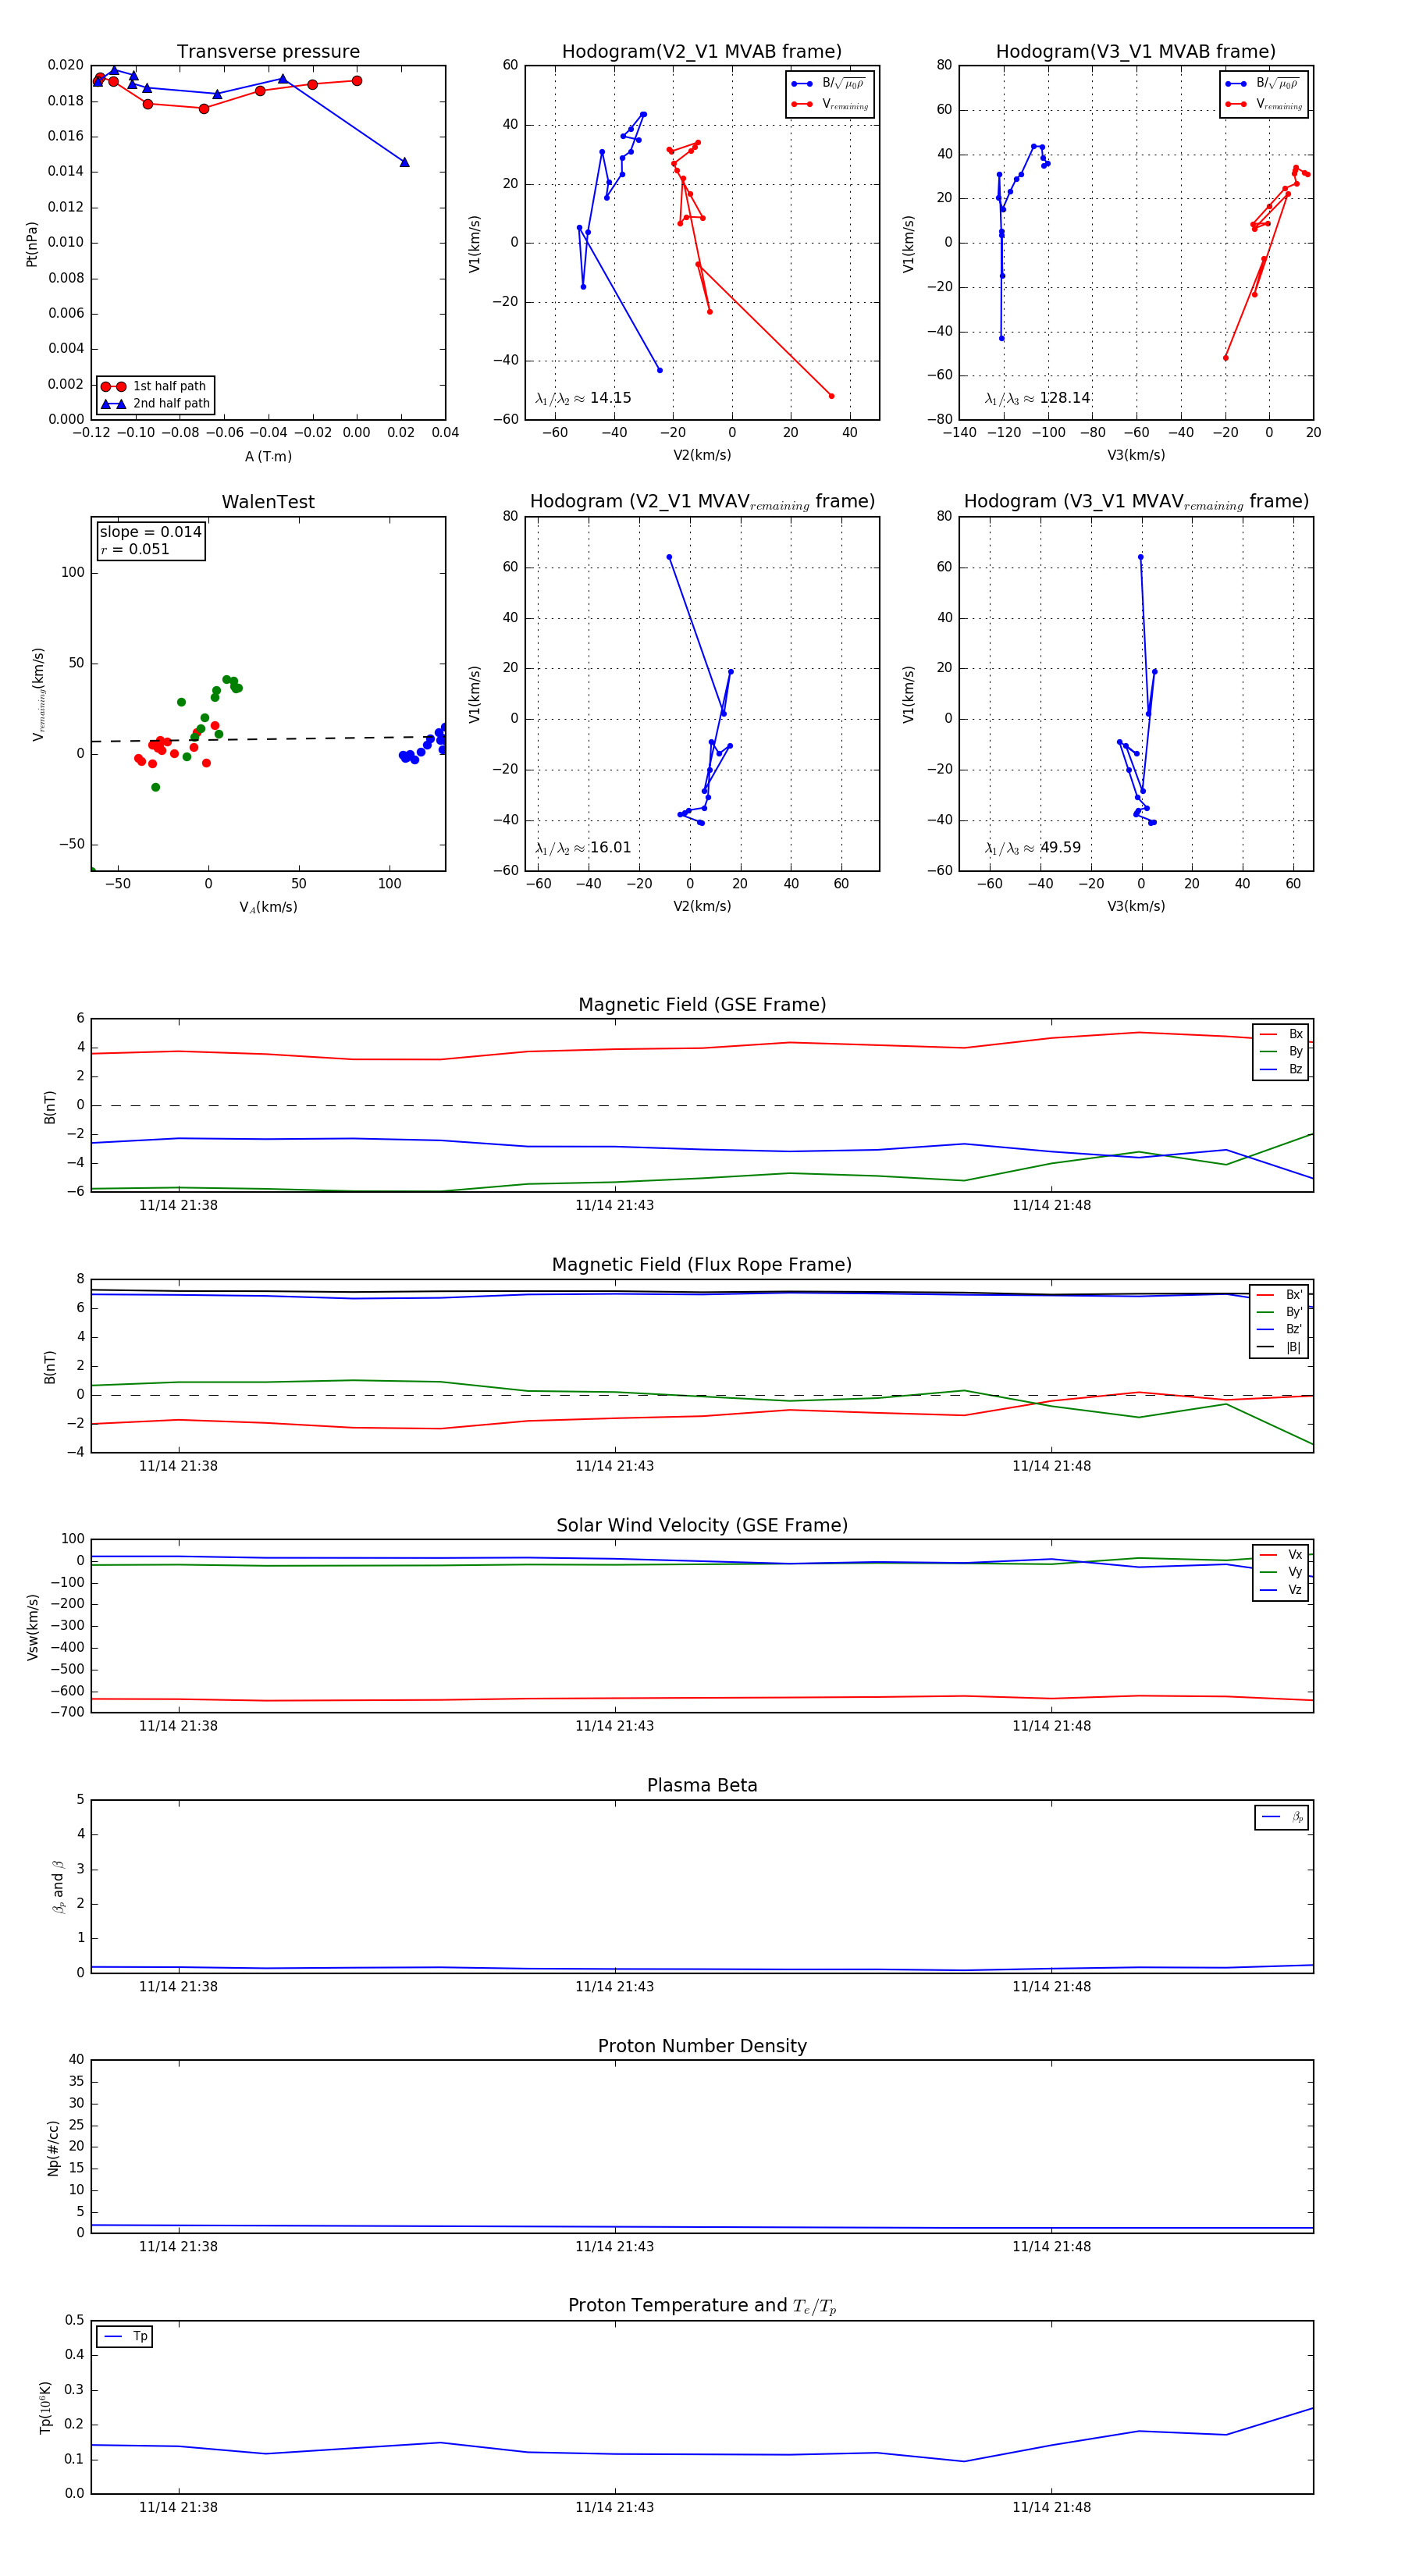Click the 'Np(#/cc)' axis label
The image size is (1405, 2576).
pos(53,2148)
